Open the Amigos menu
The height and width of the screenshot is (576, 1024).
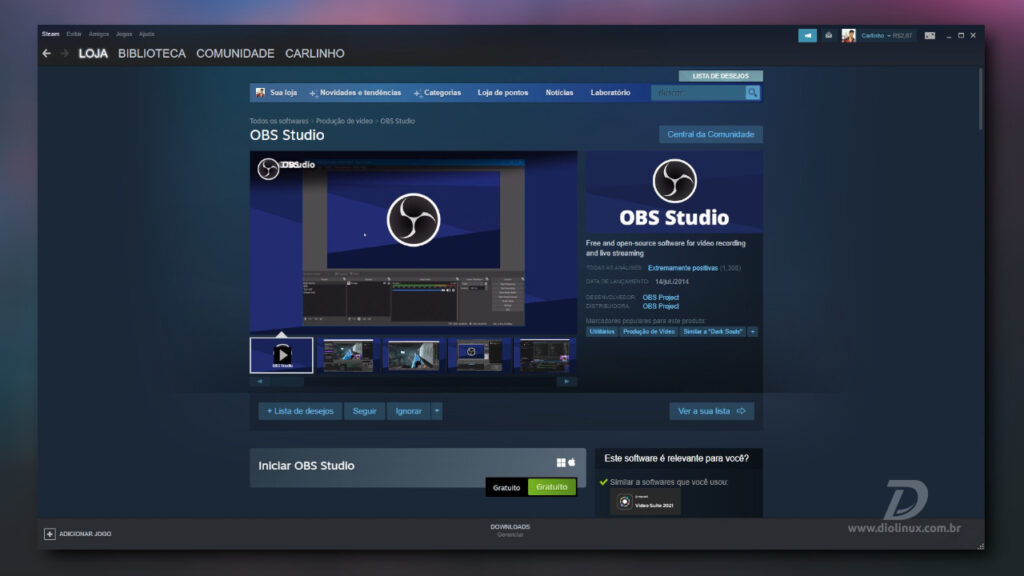tap(99, 34)
